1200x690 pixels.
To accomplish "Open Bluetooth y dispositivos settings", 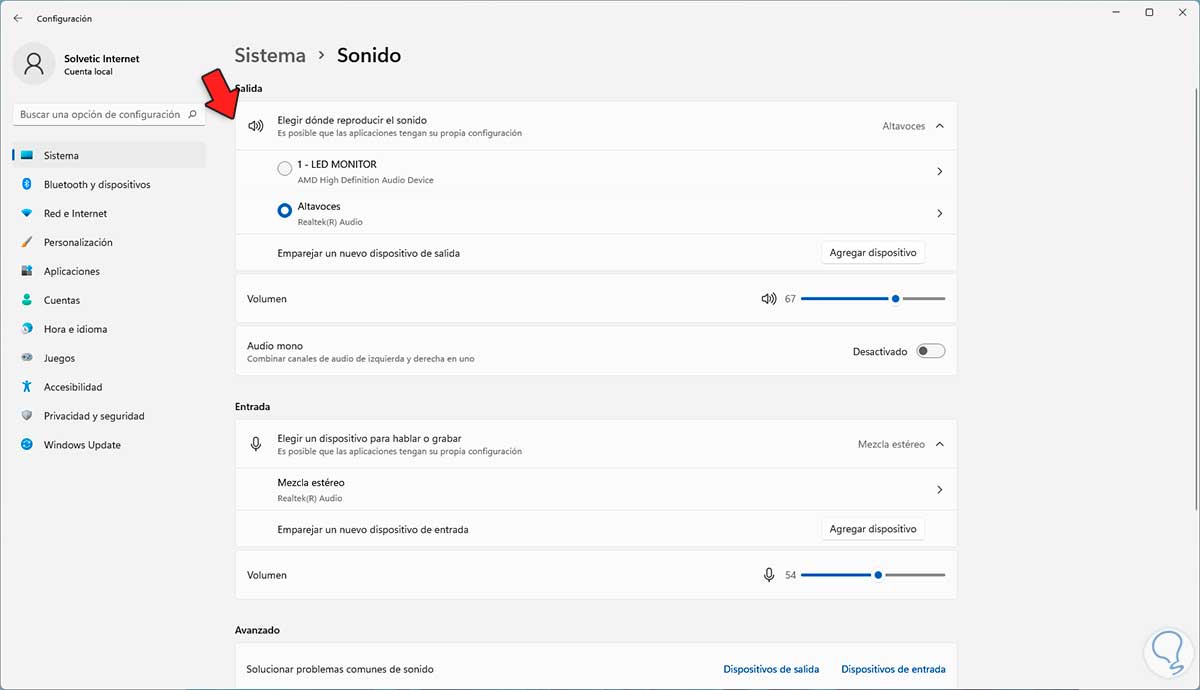I will [96, 185].
